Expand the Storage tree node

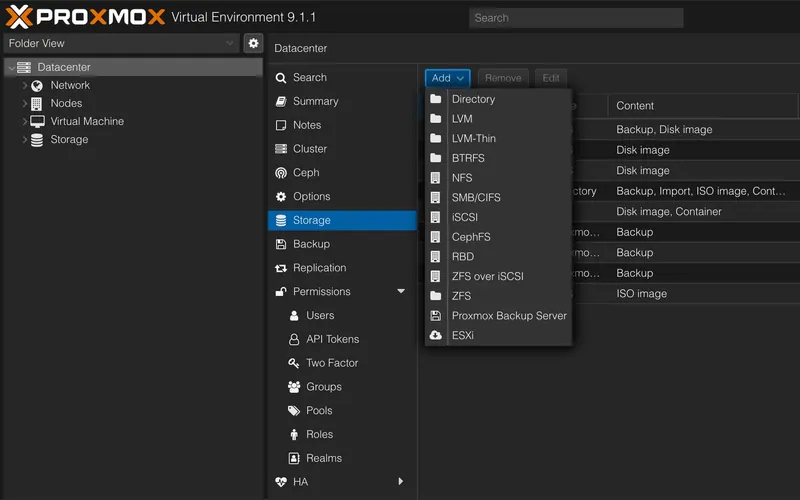(x=24, y=140)
